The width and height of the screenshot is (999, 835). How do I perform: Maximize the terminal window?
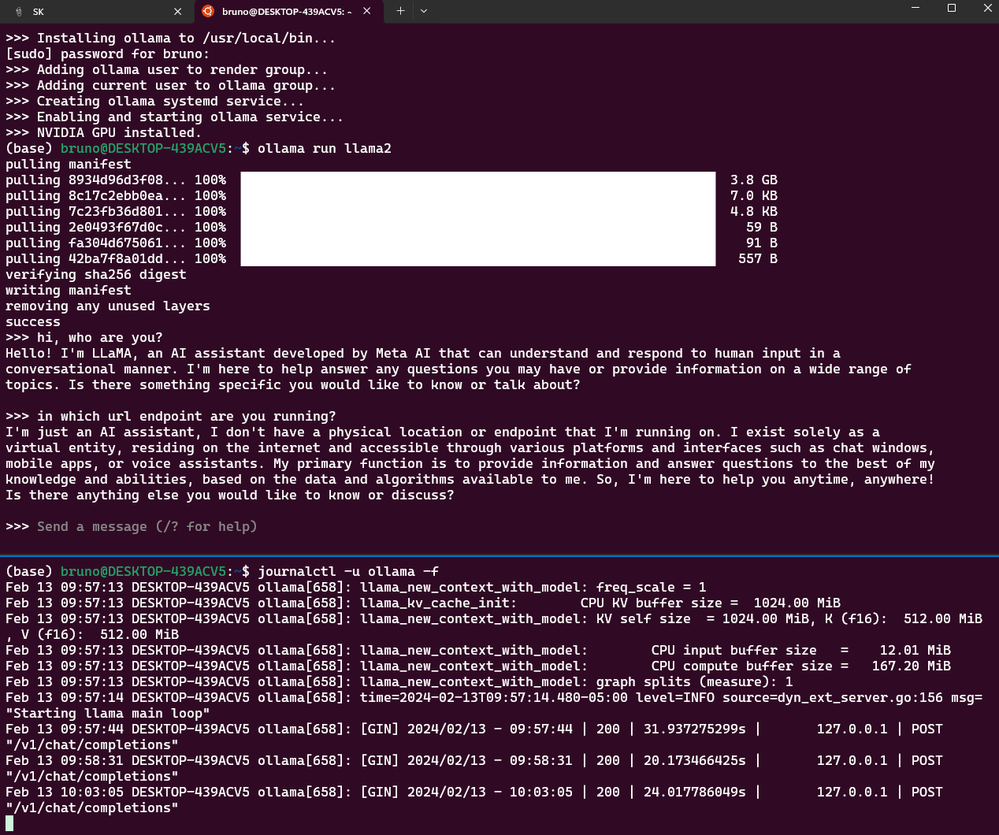point(952,8)
